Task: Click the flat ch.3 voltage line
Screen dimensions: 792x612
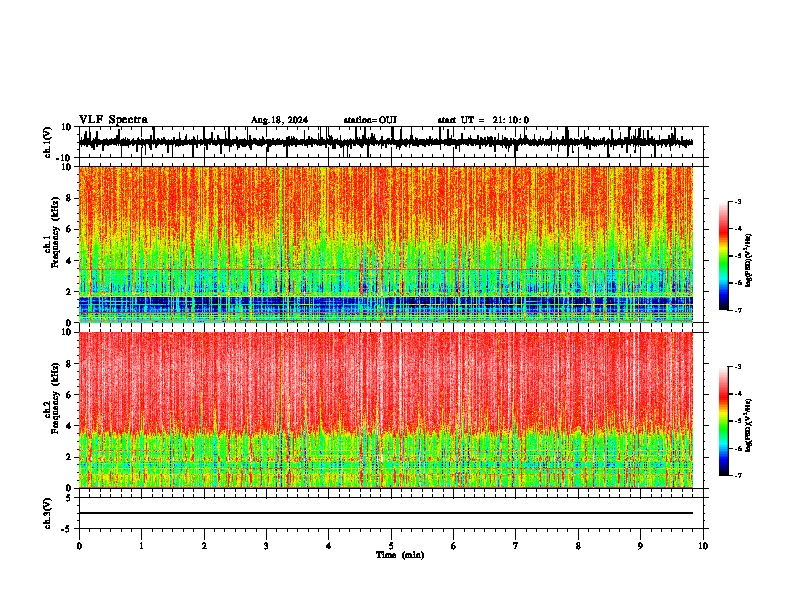Action: pyautogui.click(x=385, y=513)
